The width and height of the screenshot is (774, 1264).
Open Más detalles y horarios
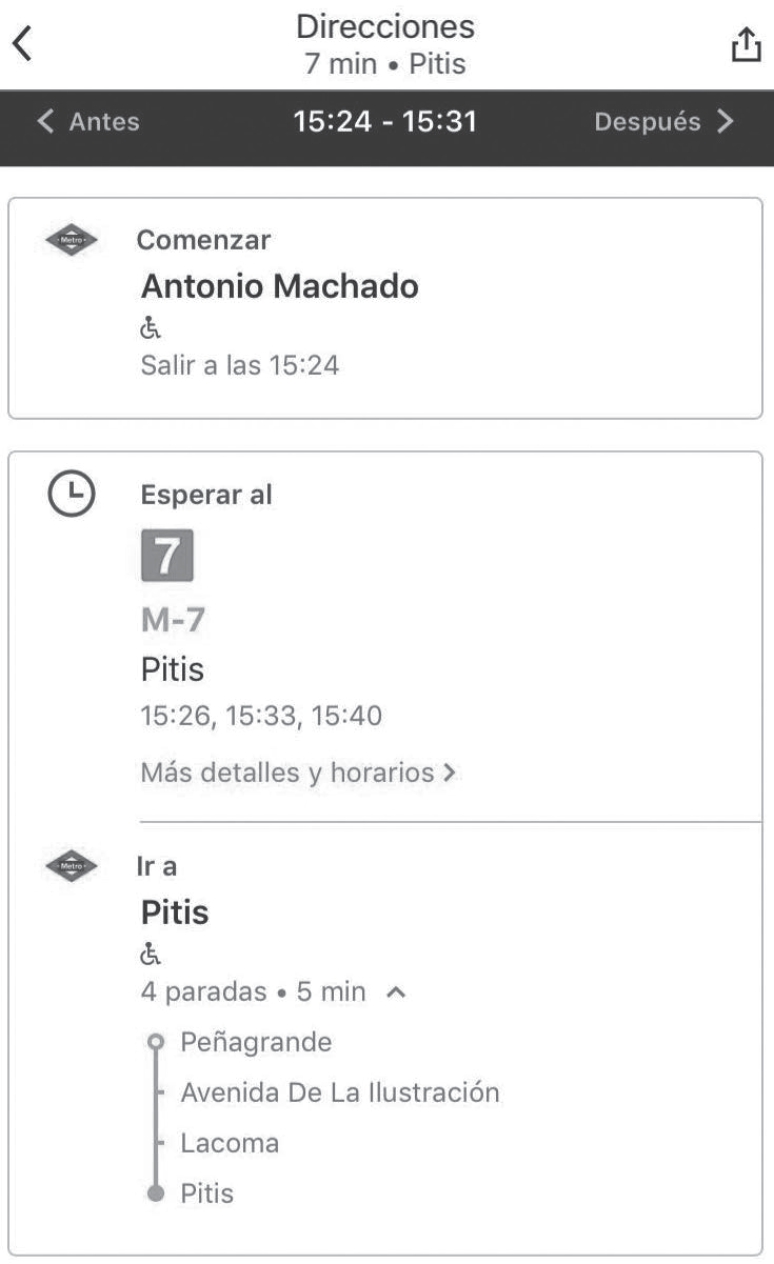288,772
